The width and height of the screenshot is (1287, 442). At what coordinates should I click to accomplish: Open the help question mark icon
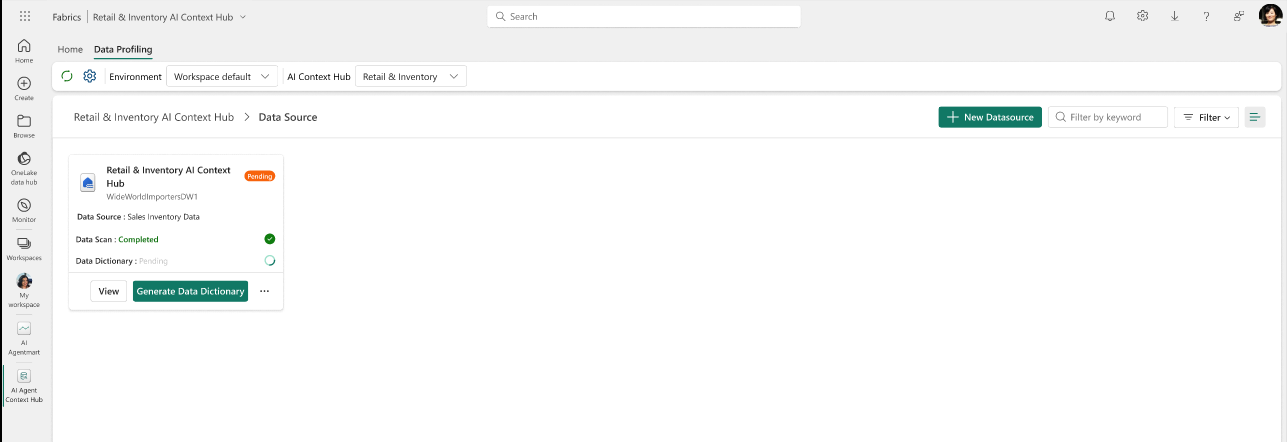[1207, 16]
